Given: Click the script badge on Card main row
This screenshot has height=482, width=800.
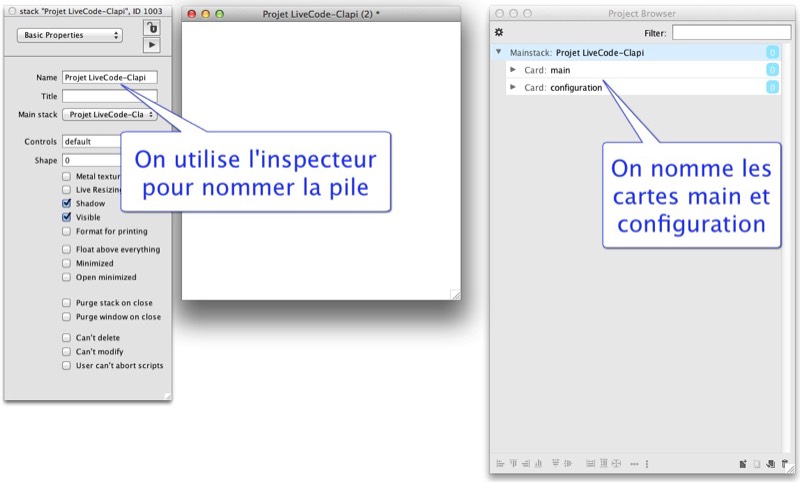Looking at the screenshot, I should point(772,70).
